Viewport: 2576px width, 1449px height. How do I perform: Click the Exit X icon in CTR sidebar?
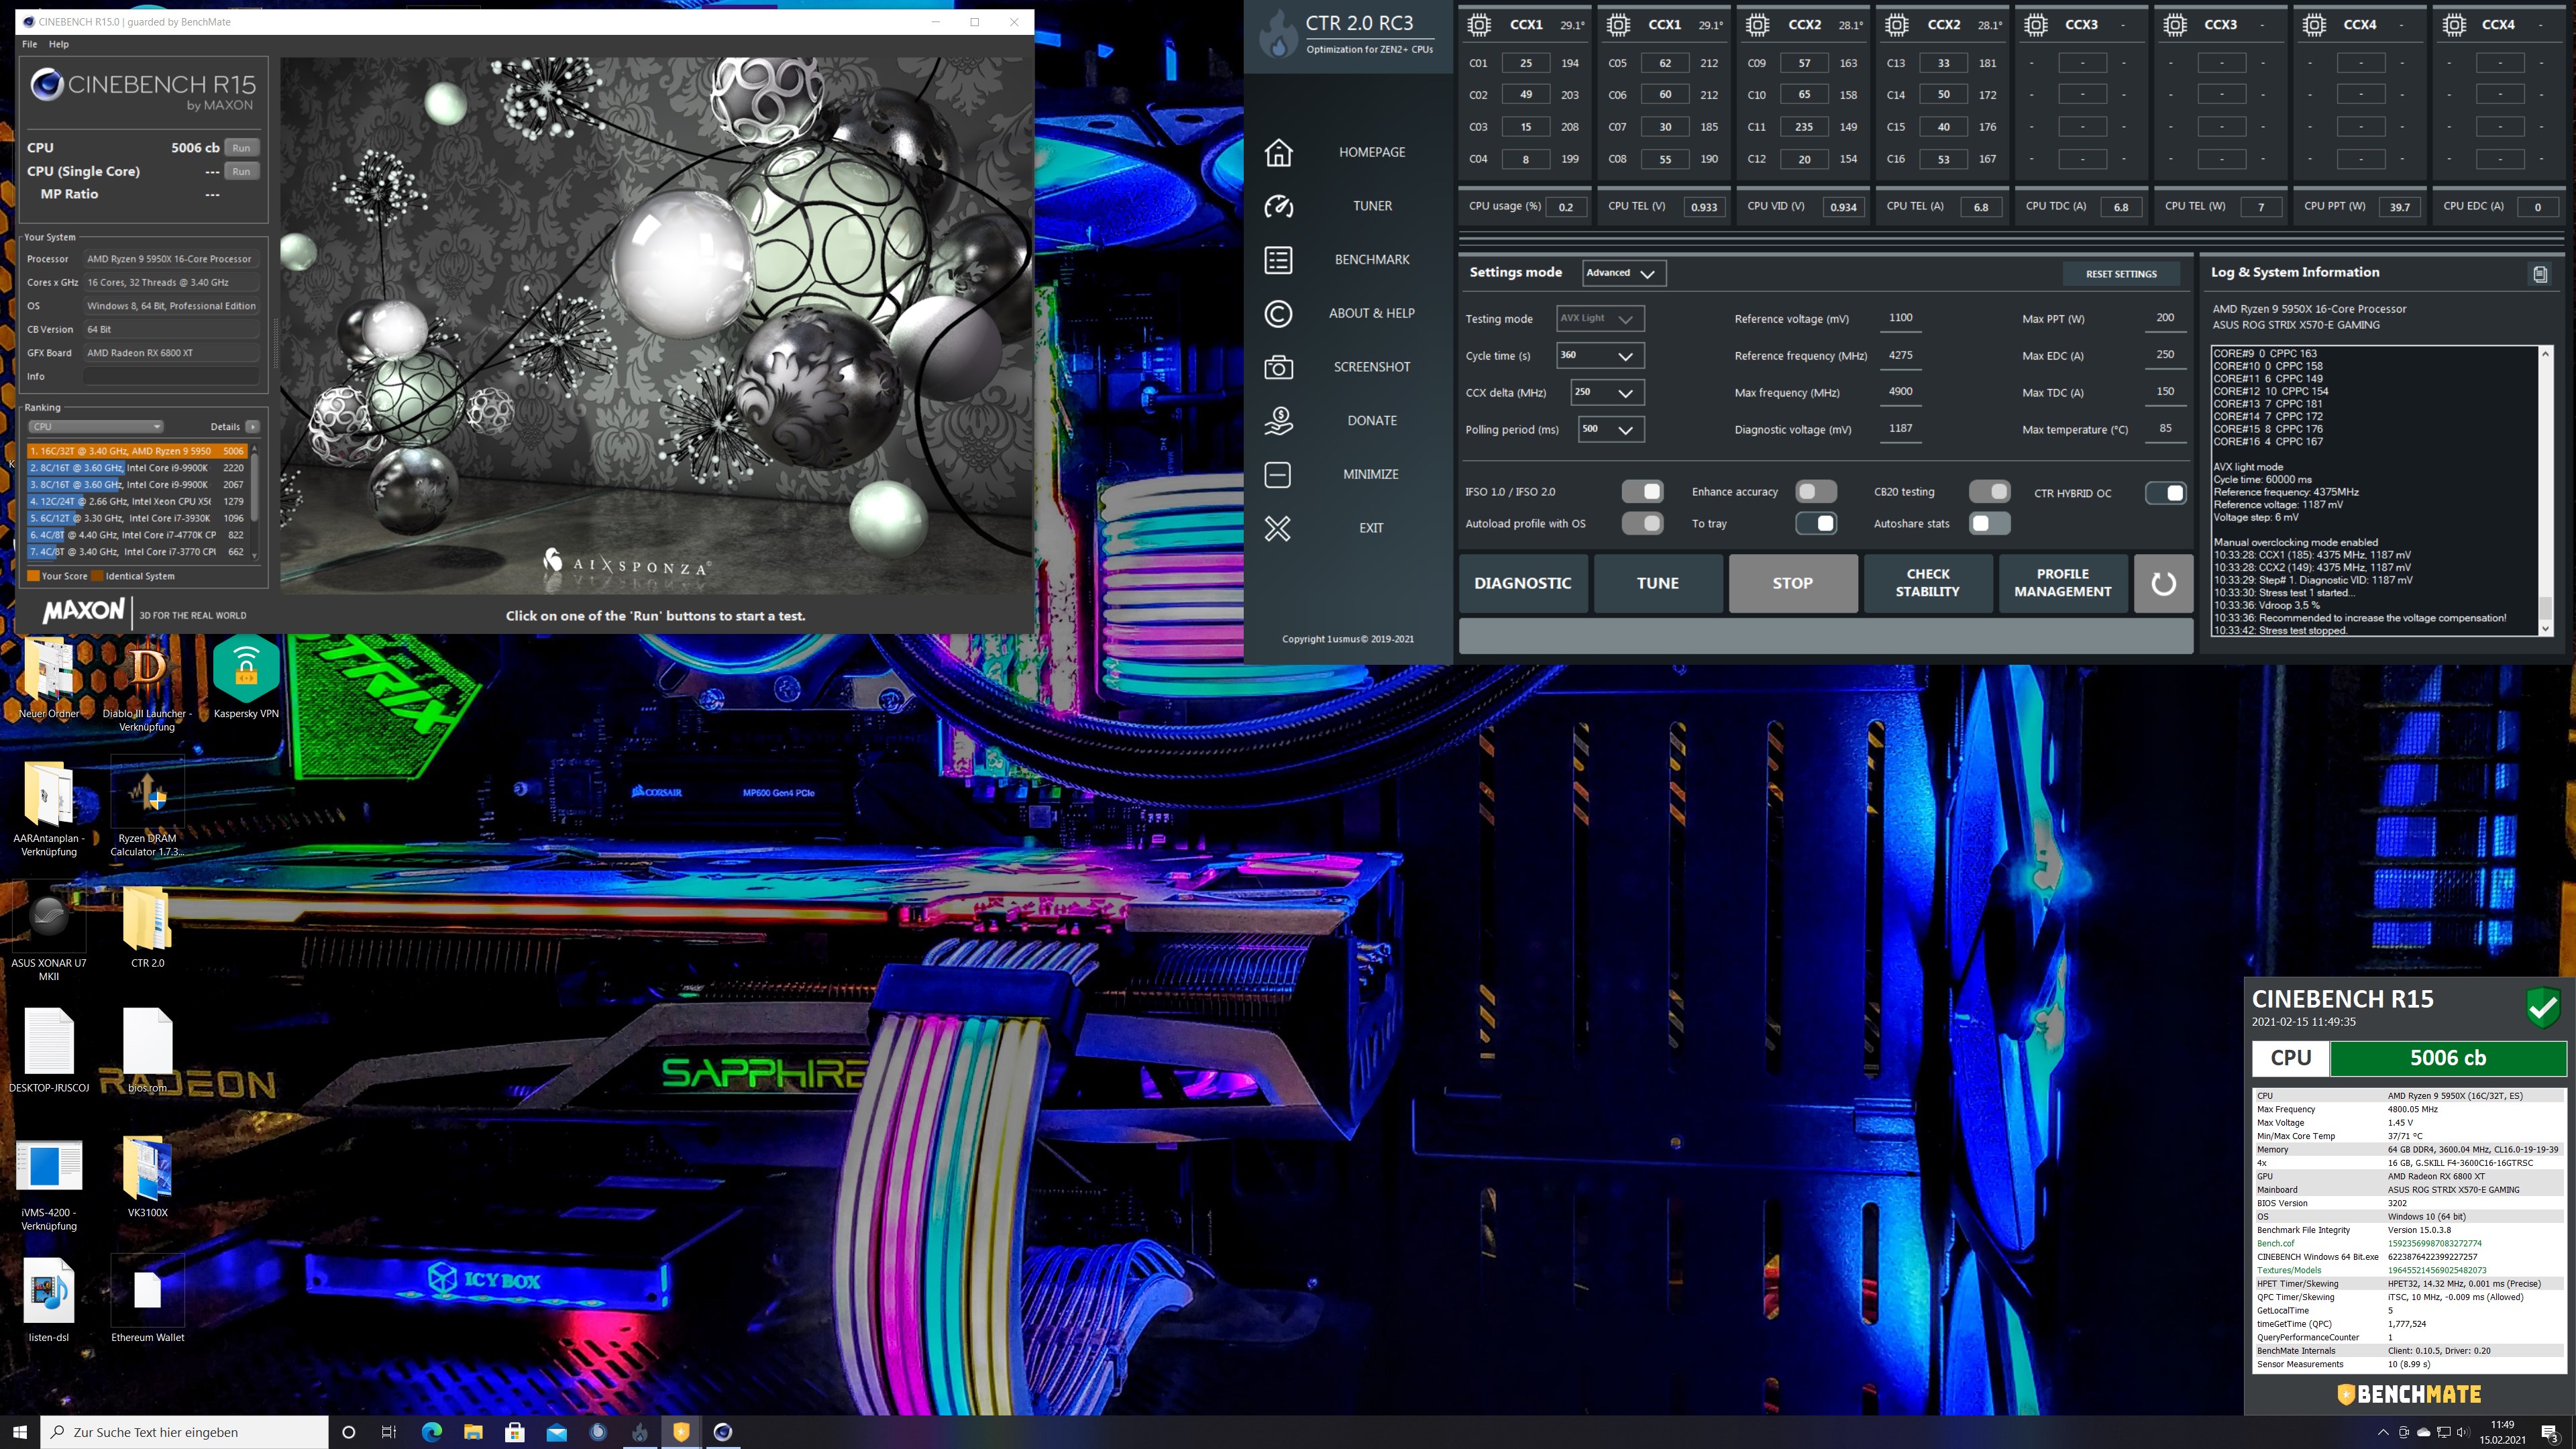(1278, 528)
